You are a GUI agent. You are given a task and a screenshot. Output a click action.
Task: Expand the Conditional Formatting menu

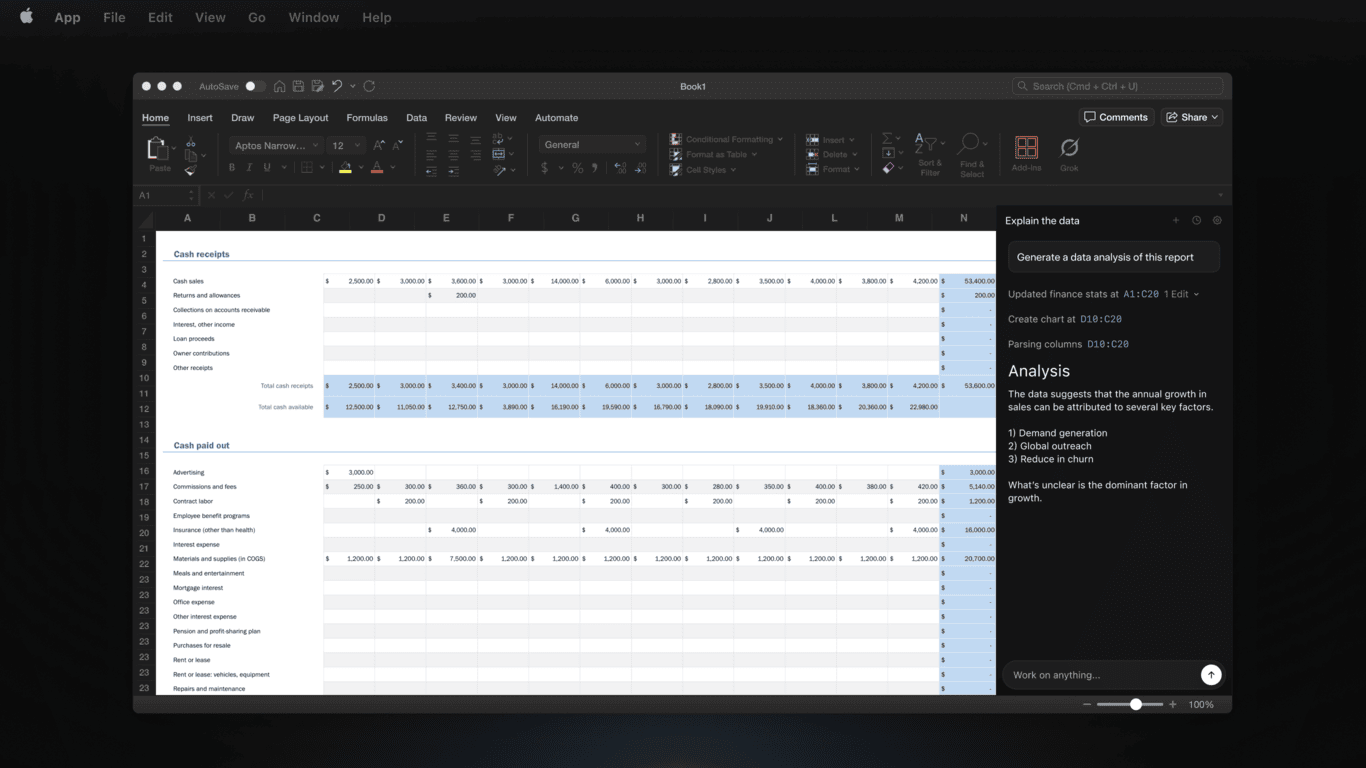click(727, 139)
